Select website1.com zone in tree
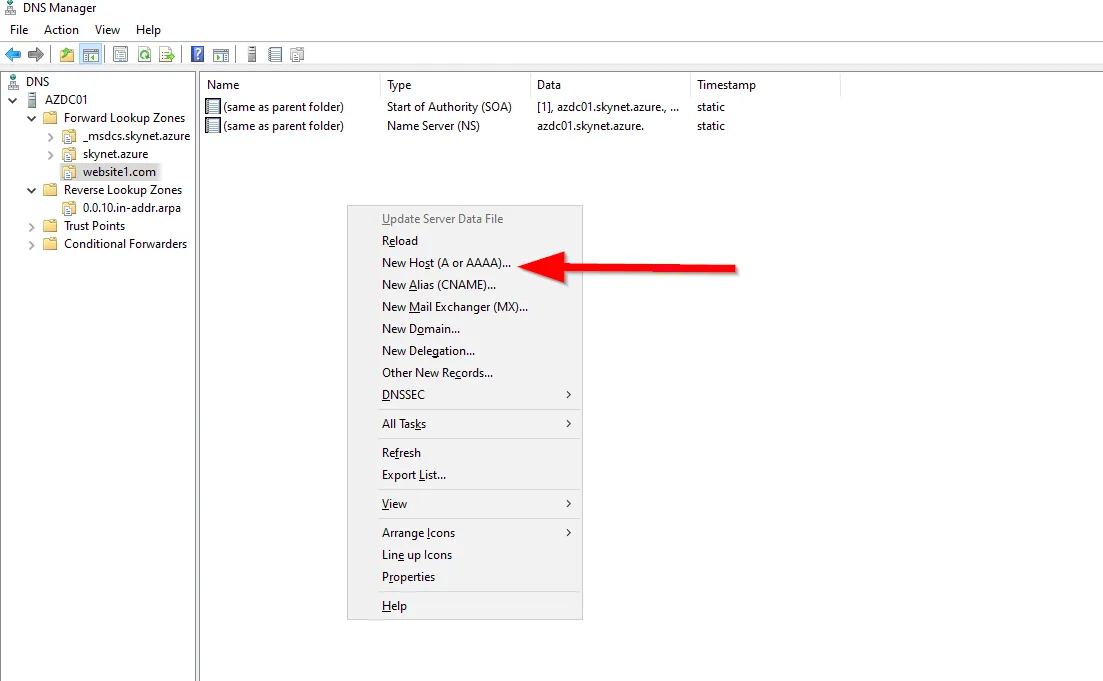This screenshot has height=681, width=1103. point(119,172)
